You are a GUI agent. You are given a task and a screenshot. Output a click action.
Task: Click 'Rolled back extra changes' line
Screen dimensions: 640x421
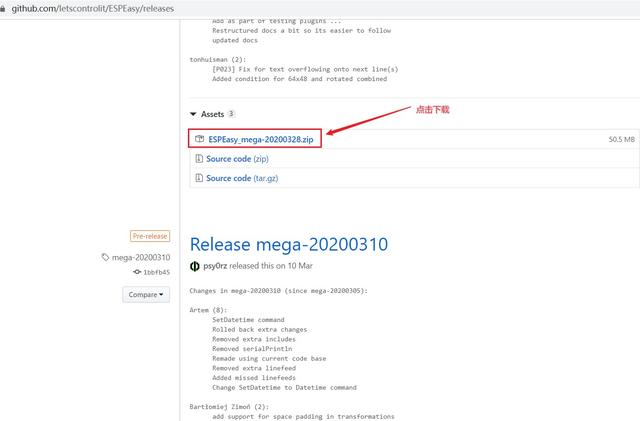tap(260, 330)
